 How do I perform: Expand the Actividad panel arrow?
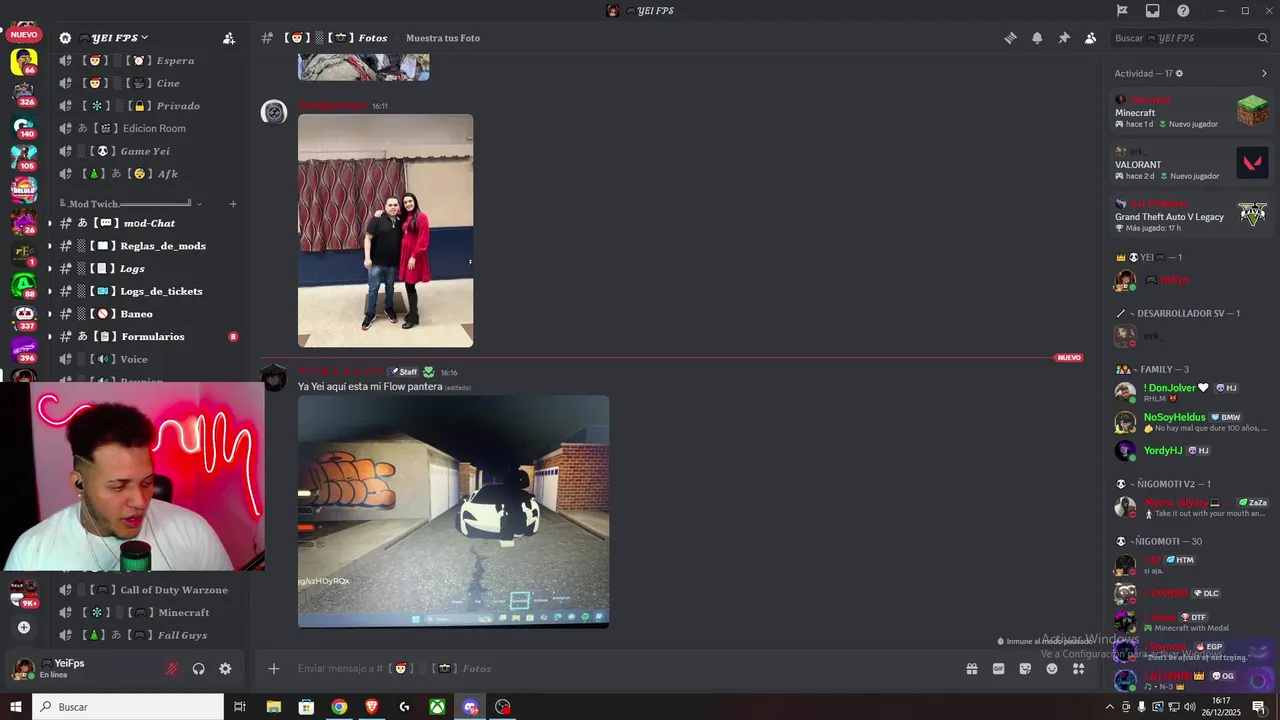(x=1264, y=73)
